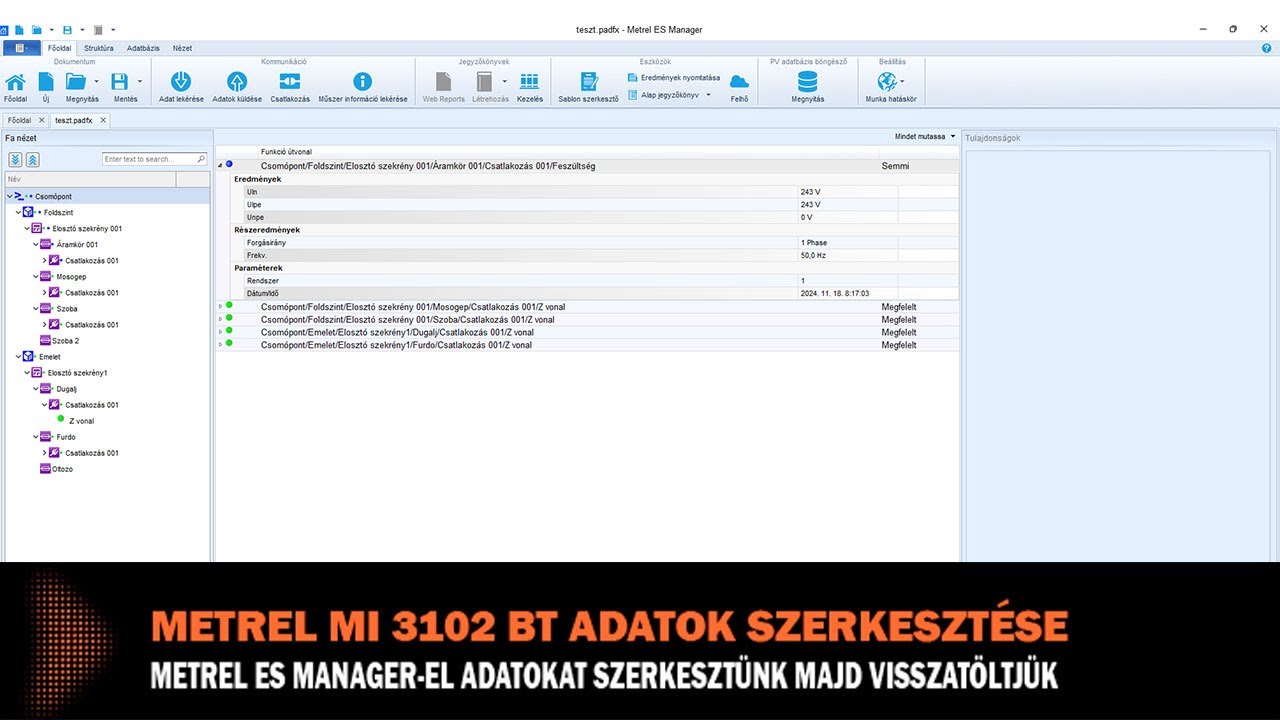Collapse the Csomópont root node

(10, 197)
